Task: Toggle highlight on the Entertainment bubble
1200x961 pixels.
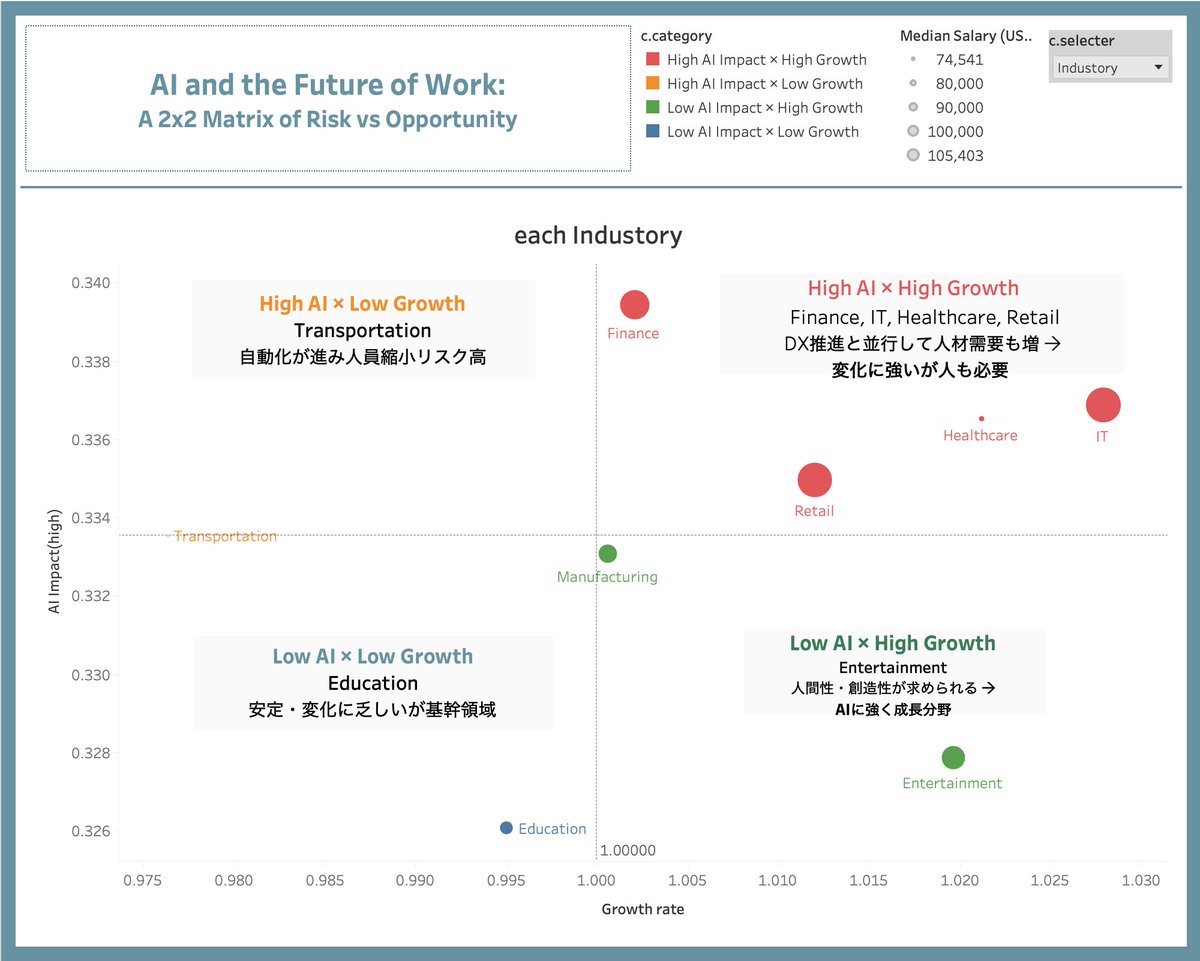Action: coord(952,758)
